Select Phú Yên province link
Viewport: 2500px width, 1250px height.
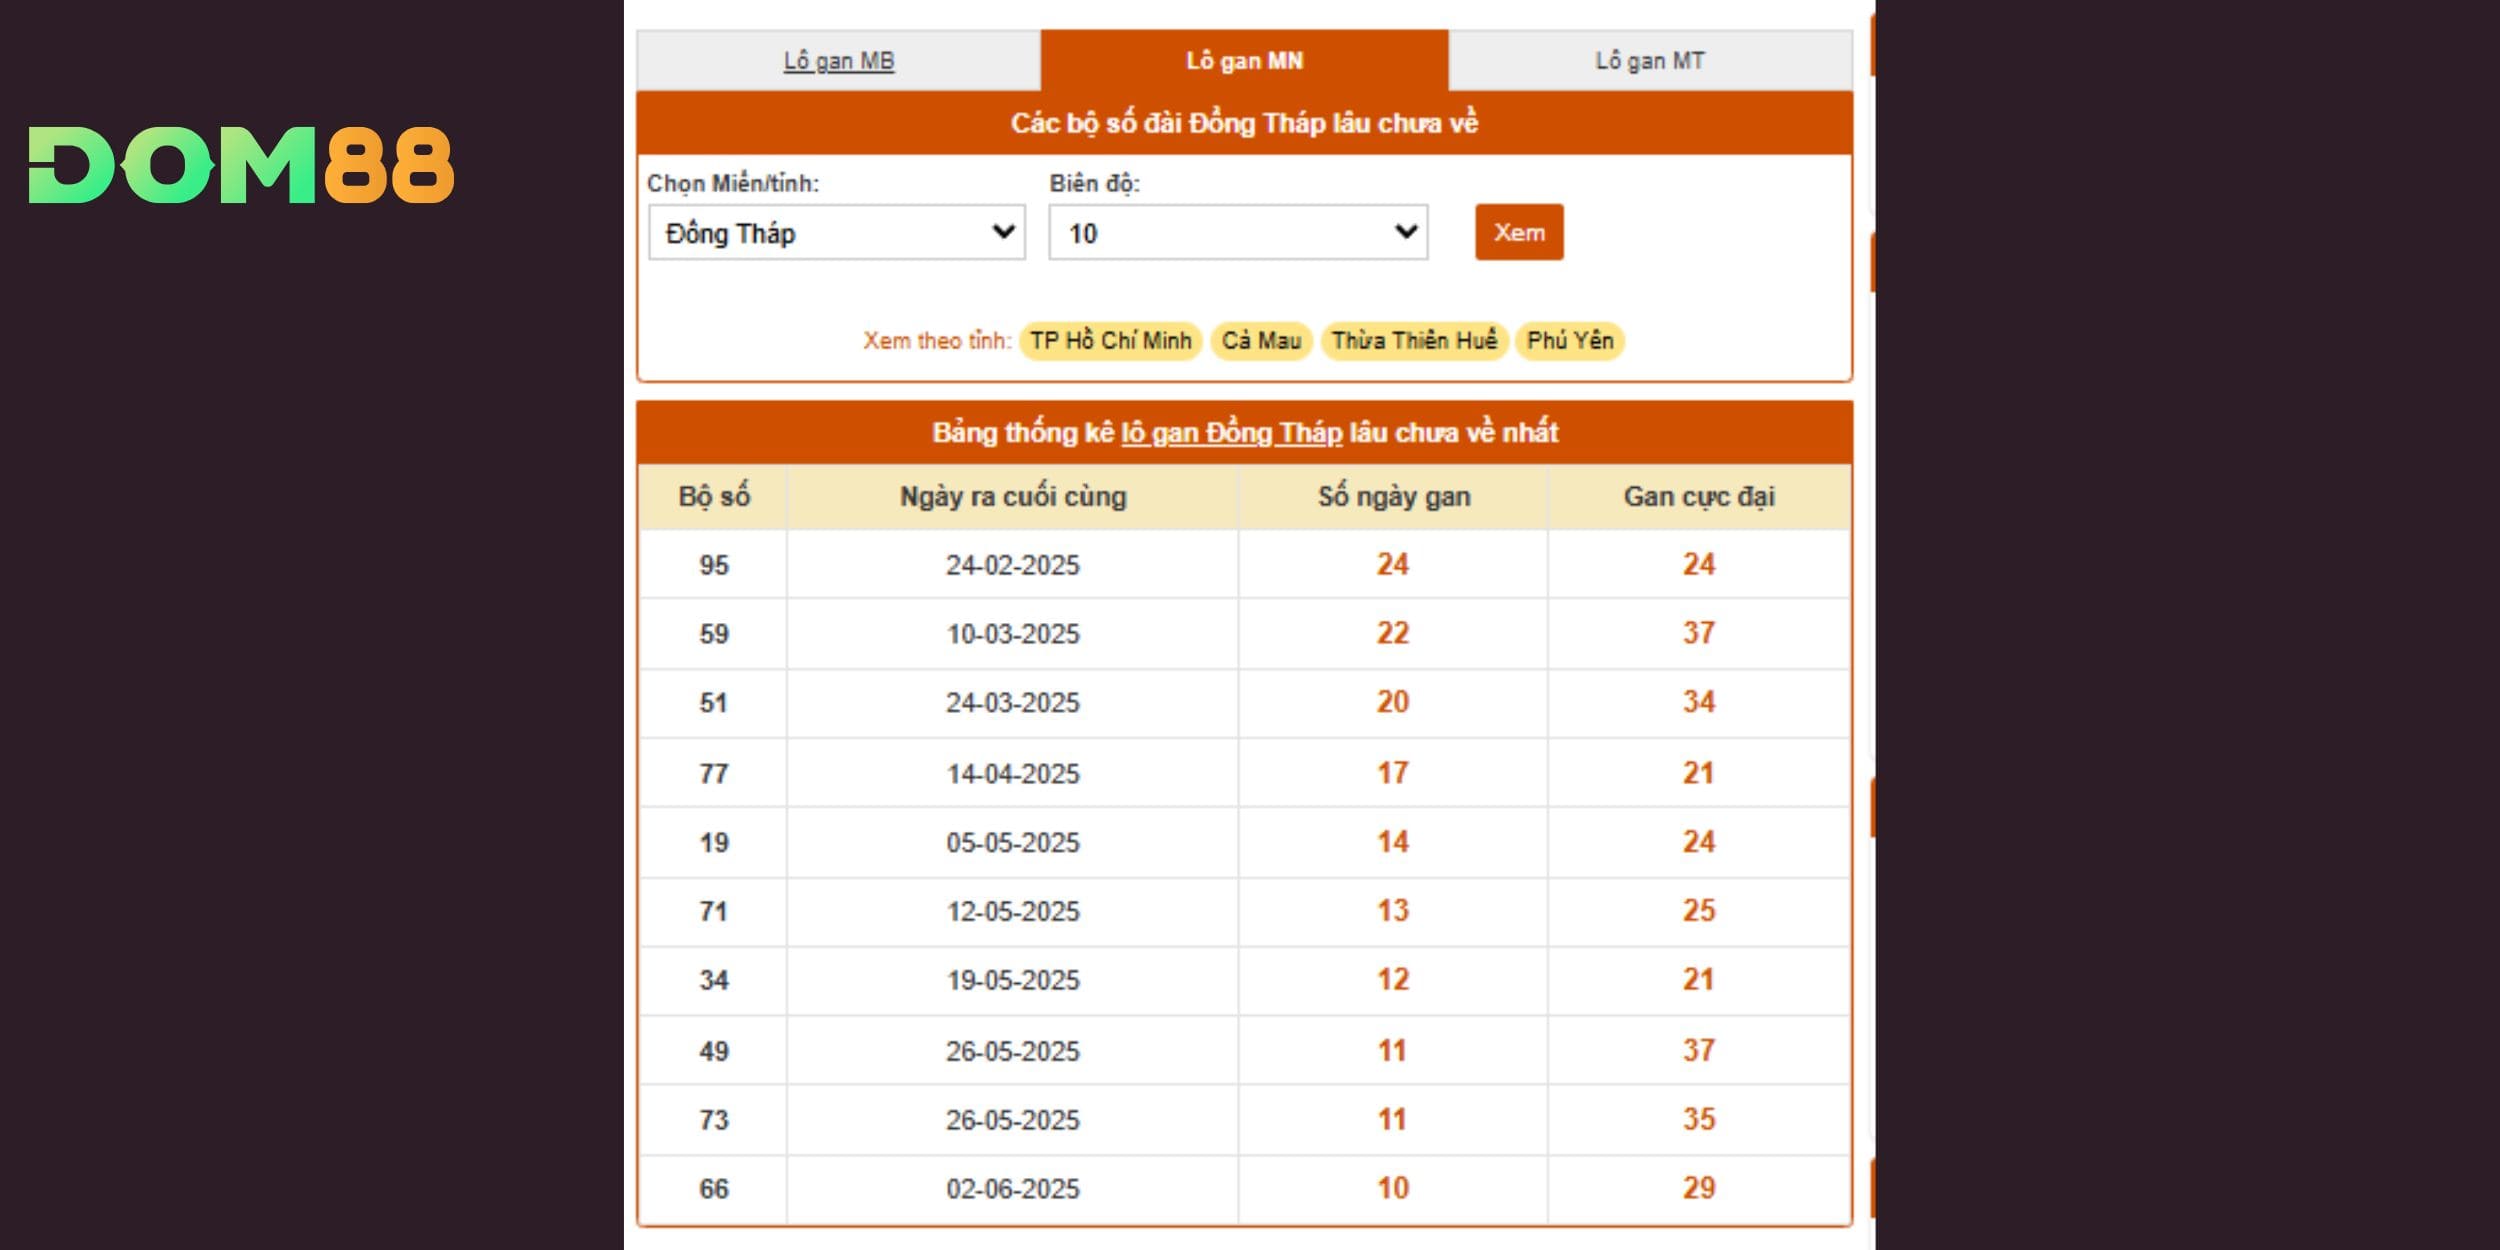[x=1570, y=341]
